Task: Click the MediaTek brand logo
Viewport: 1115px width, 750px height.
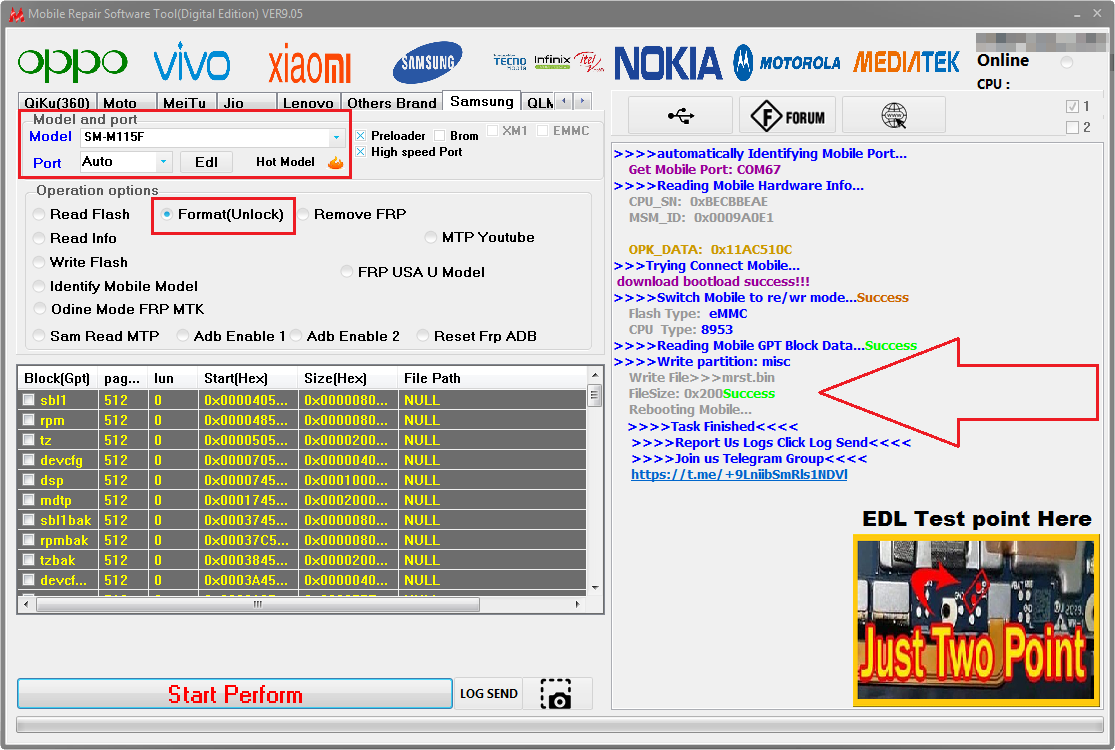Action: 907,63
